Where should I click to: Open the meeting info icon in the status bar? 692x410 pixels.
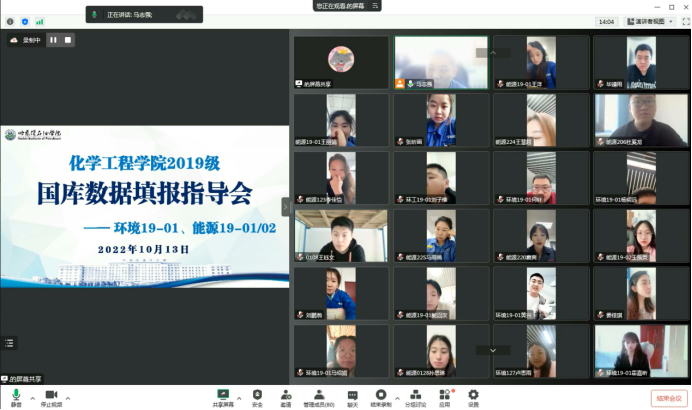click(x=10, y=22)
